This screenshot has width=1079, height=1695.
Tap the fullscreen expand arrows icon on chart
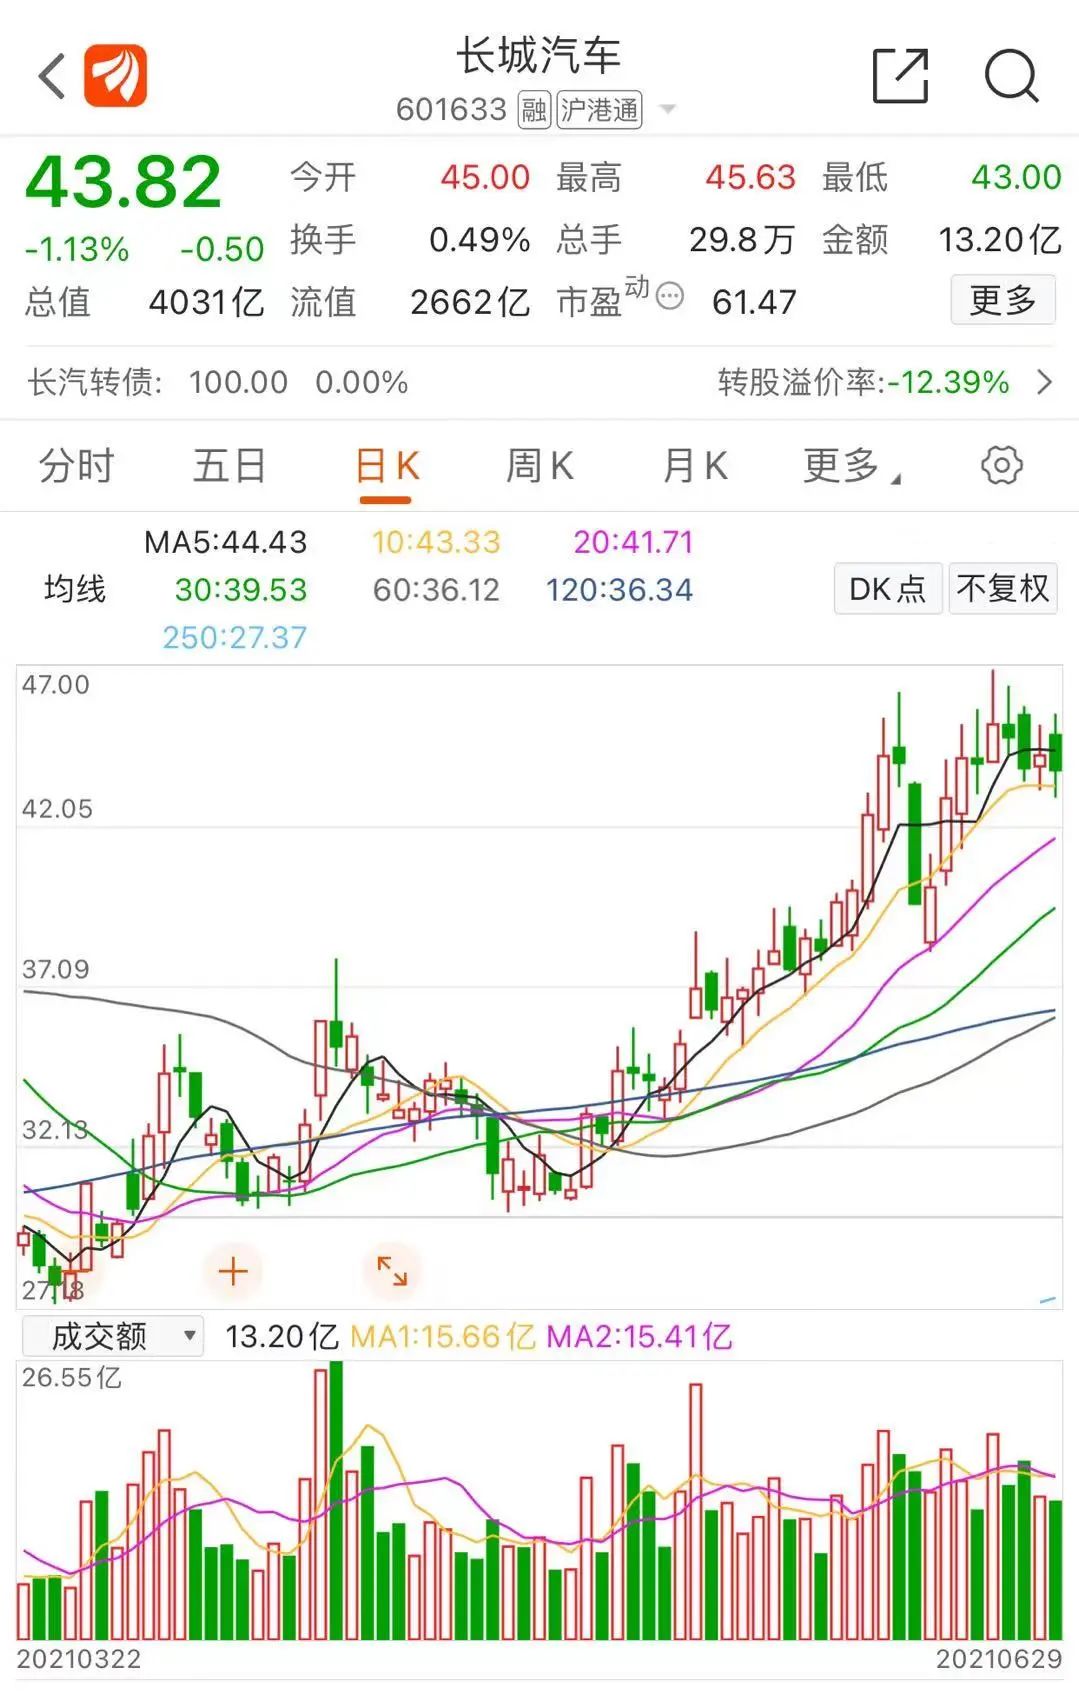tap(392, 1272)
